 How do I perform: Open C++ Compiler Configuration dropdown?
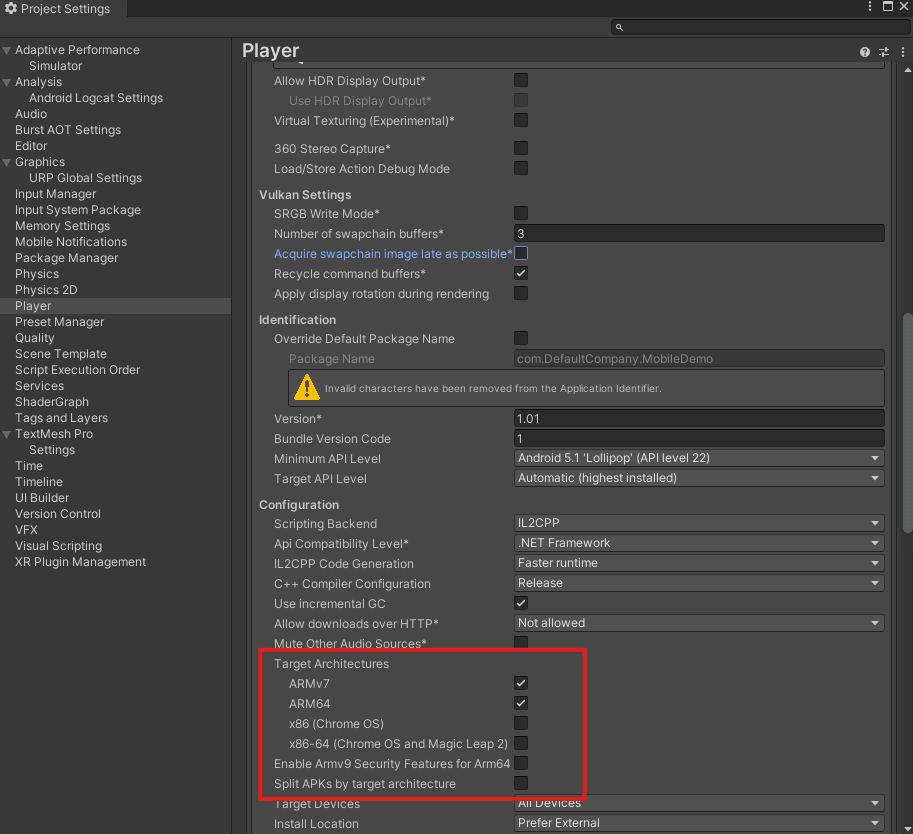(699, 583)
